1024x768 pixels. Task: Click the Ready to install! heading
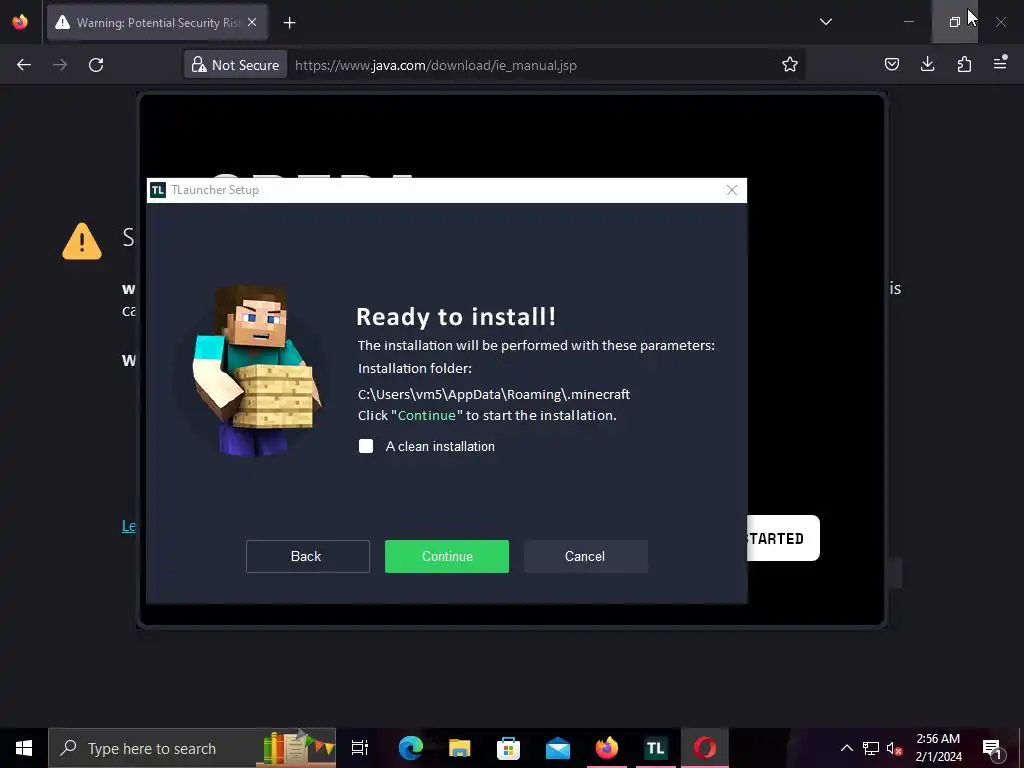pyautogui.click(x=456, y=317)
